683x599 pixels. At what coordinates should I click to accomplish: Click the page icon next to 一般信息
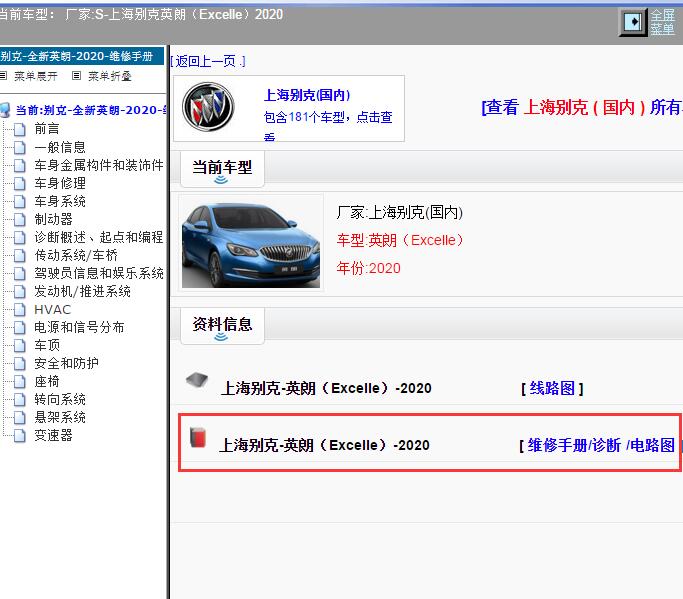[20, 147]
